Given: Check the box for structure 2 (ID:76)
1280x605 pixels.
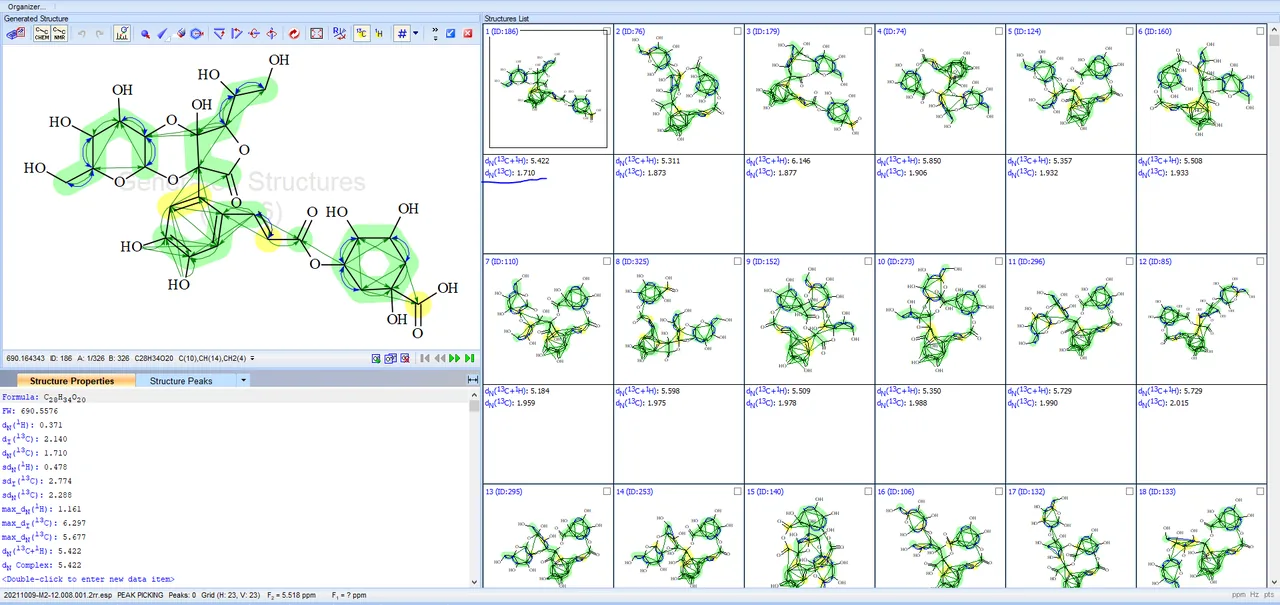Looking at the screenshot, I should (x=738, y=32).
